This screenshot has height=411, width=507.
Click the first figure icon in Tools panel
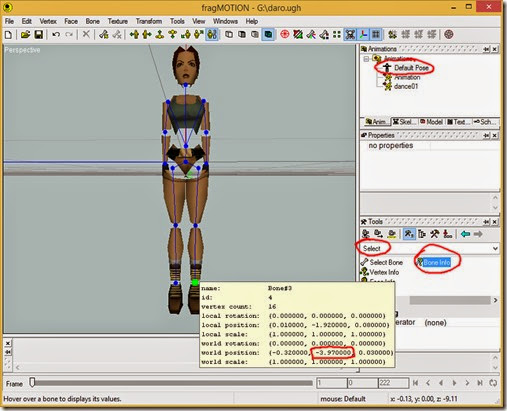[x=366, y=234]
